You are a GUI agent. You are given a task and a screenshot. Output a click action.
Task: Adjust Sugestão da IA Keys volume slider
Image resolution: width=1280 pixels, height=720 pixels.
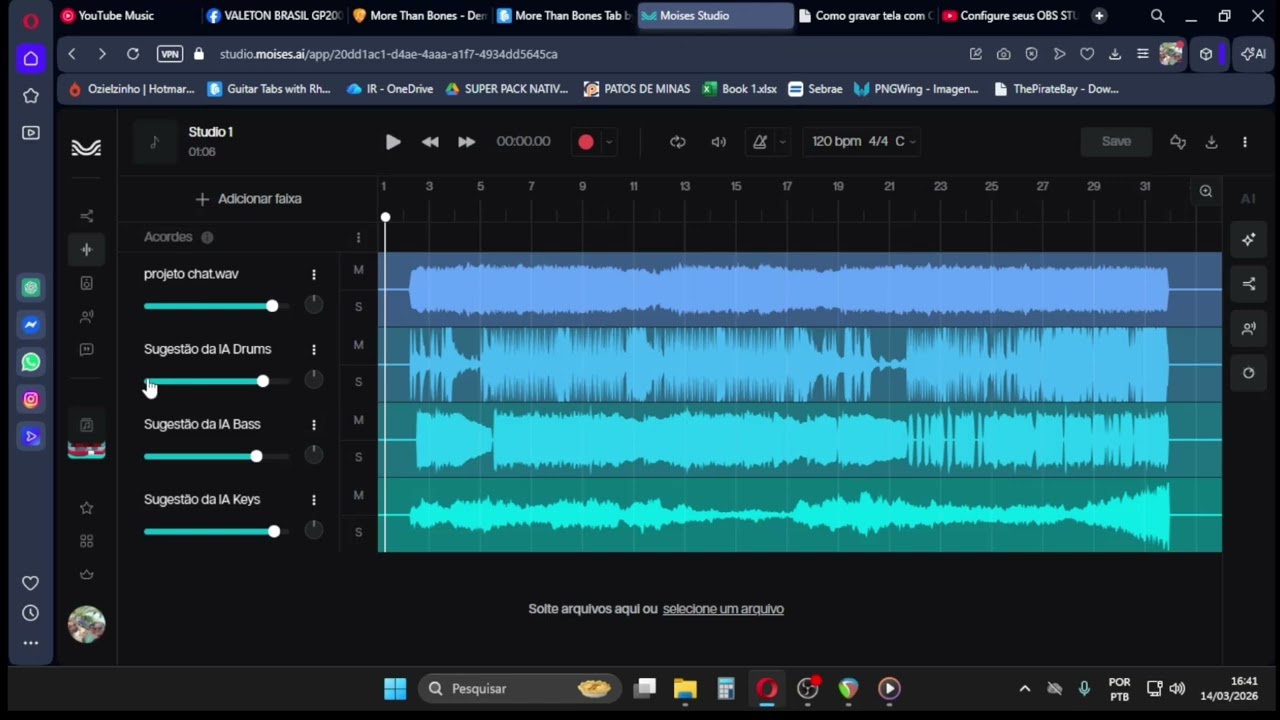(216, 531)
